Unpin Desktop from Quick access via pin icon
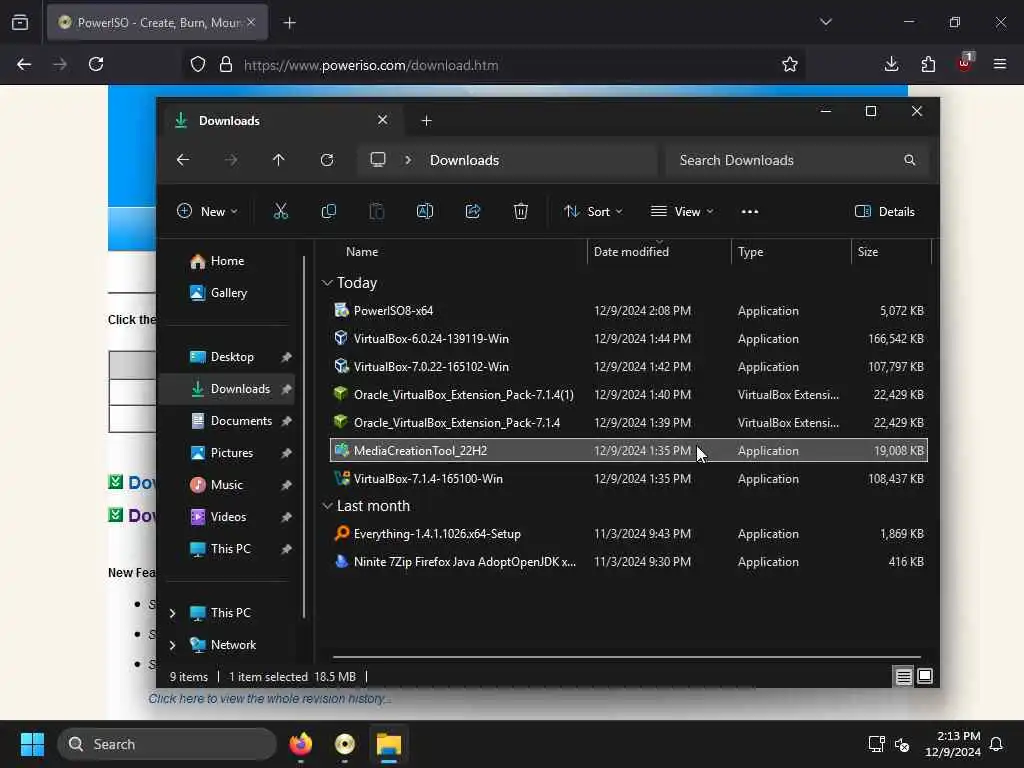This screenshot has width=1024, height=768. [286, 357]
